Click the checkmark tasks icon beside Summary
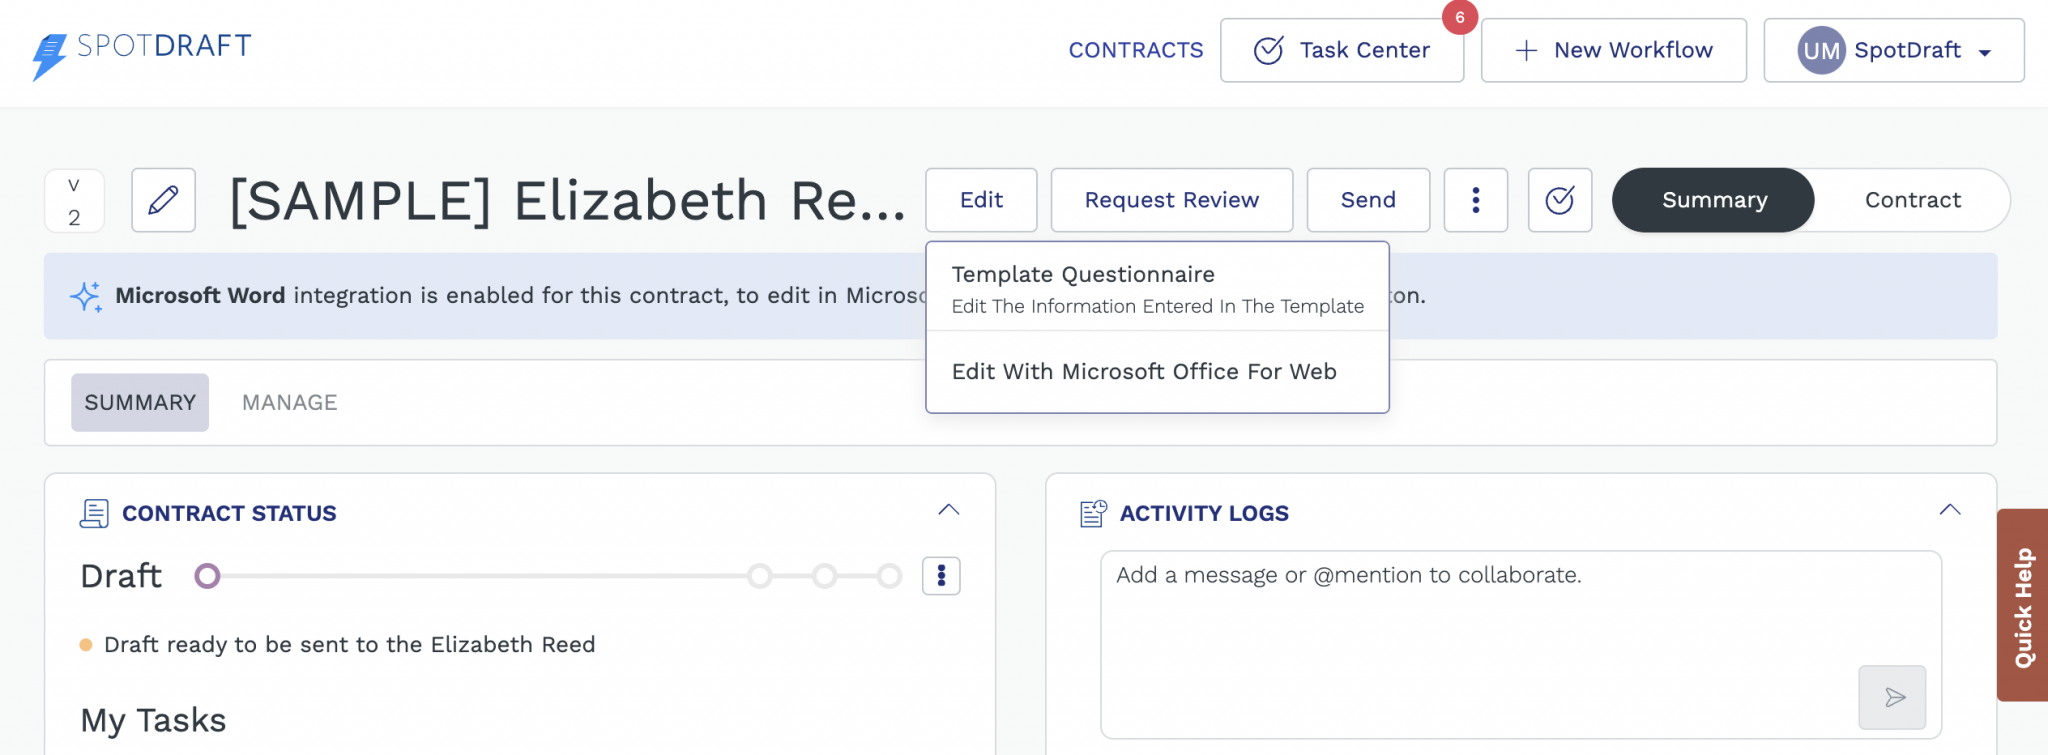Viewport: 2048px width, 755px height. coord(1560,200)
